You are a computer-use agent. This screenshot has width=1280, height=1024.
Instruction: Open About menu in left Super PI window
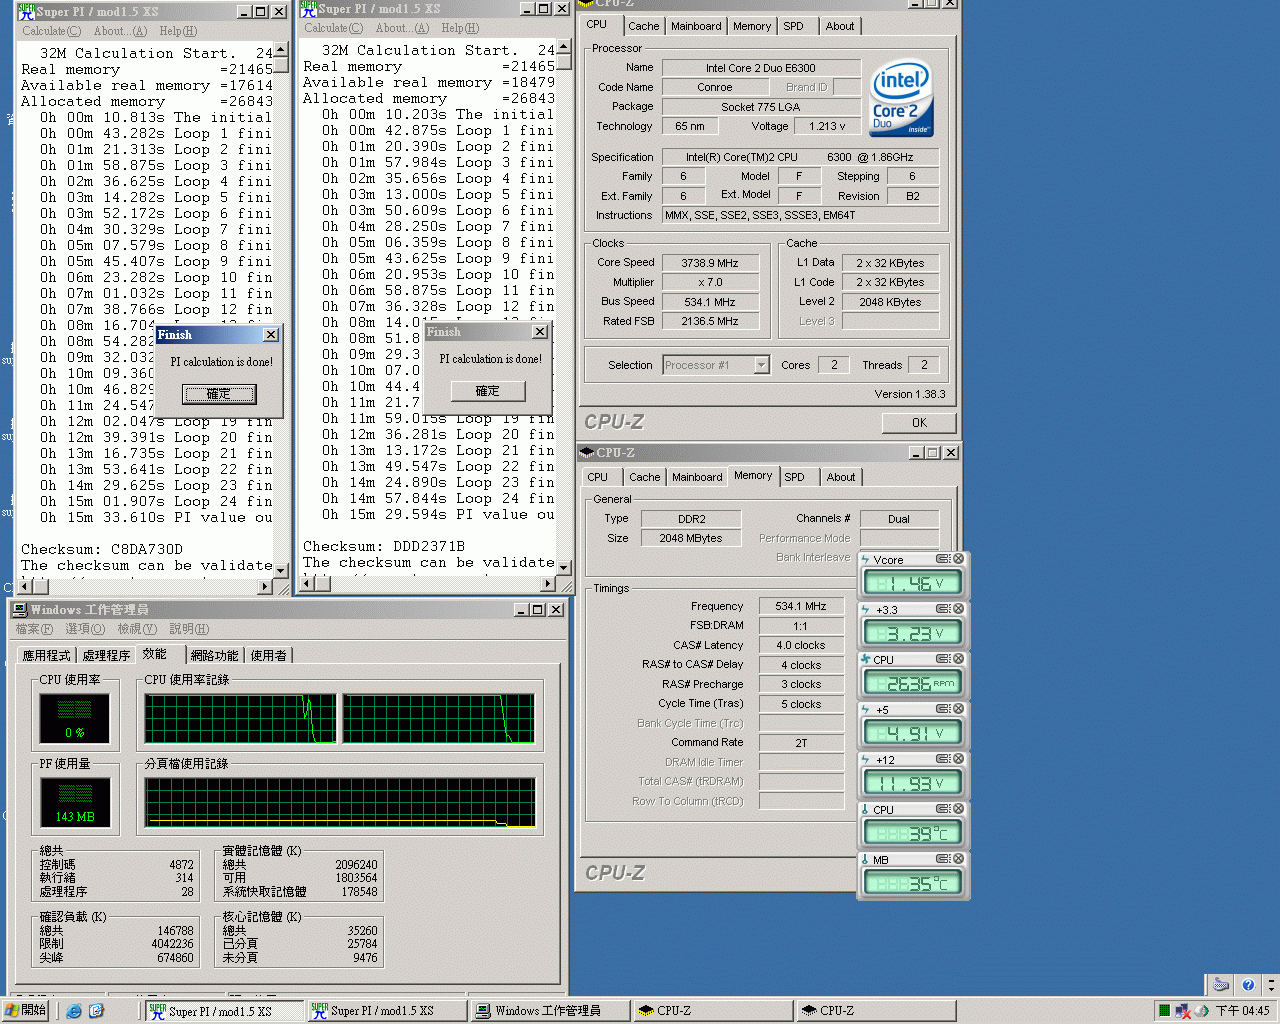(x=120, y=31)
